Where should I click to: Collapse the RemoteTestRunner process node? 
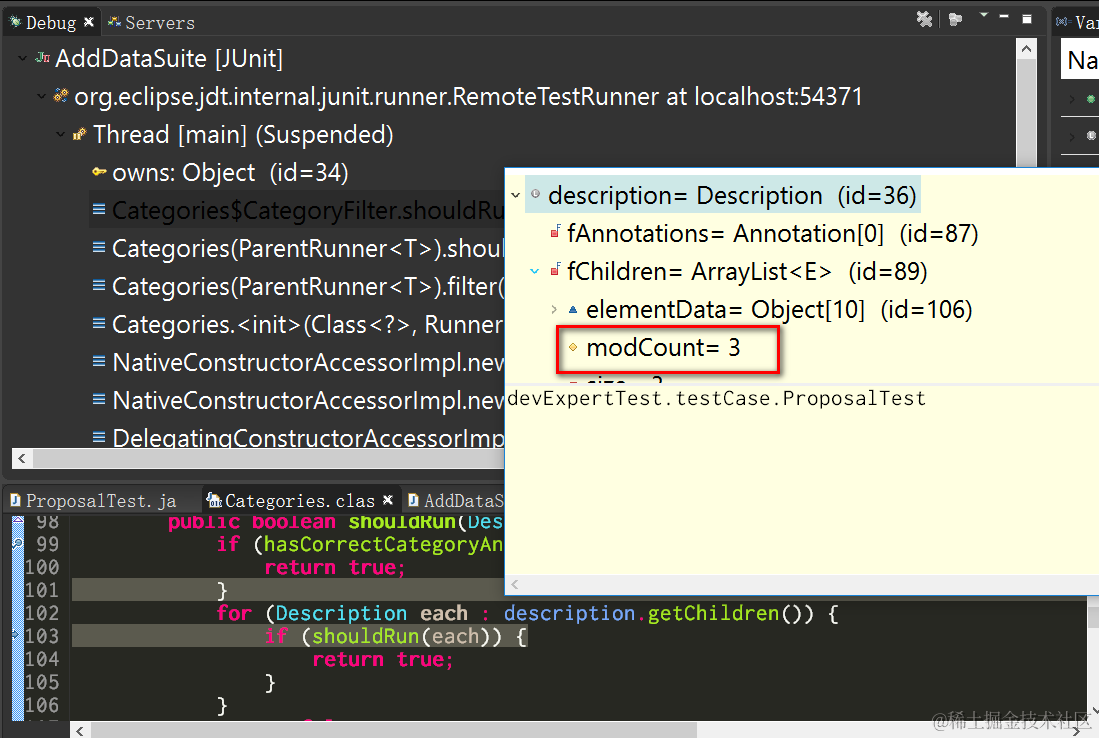(41, 96)
